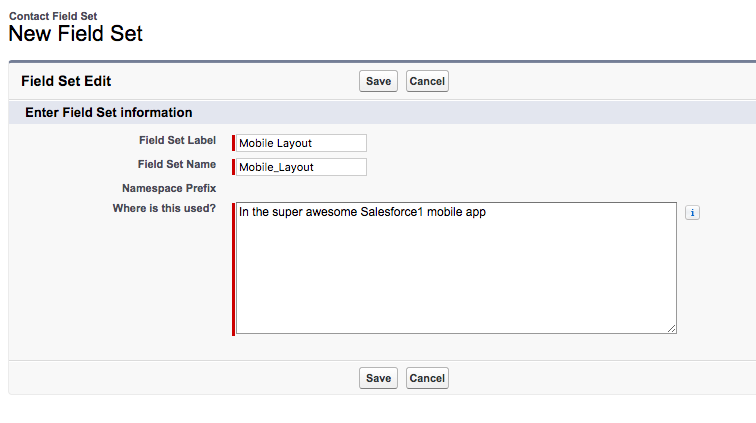The image size is (756, 423).
Task: Click the 'New Field Set' page heading
Action: (76, 34)
